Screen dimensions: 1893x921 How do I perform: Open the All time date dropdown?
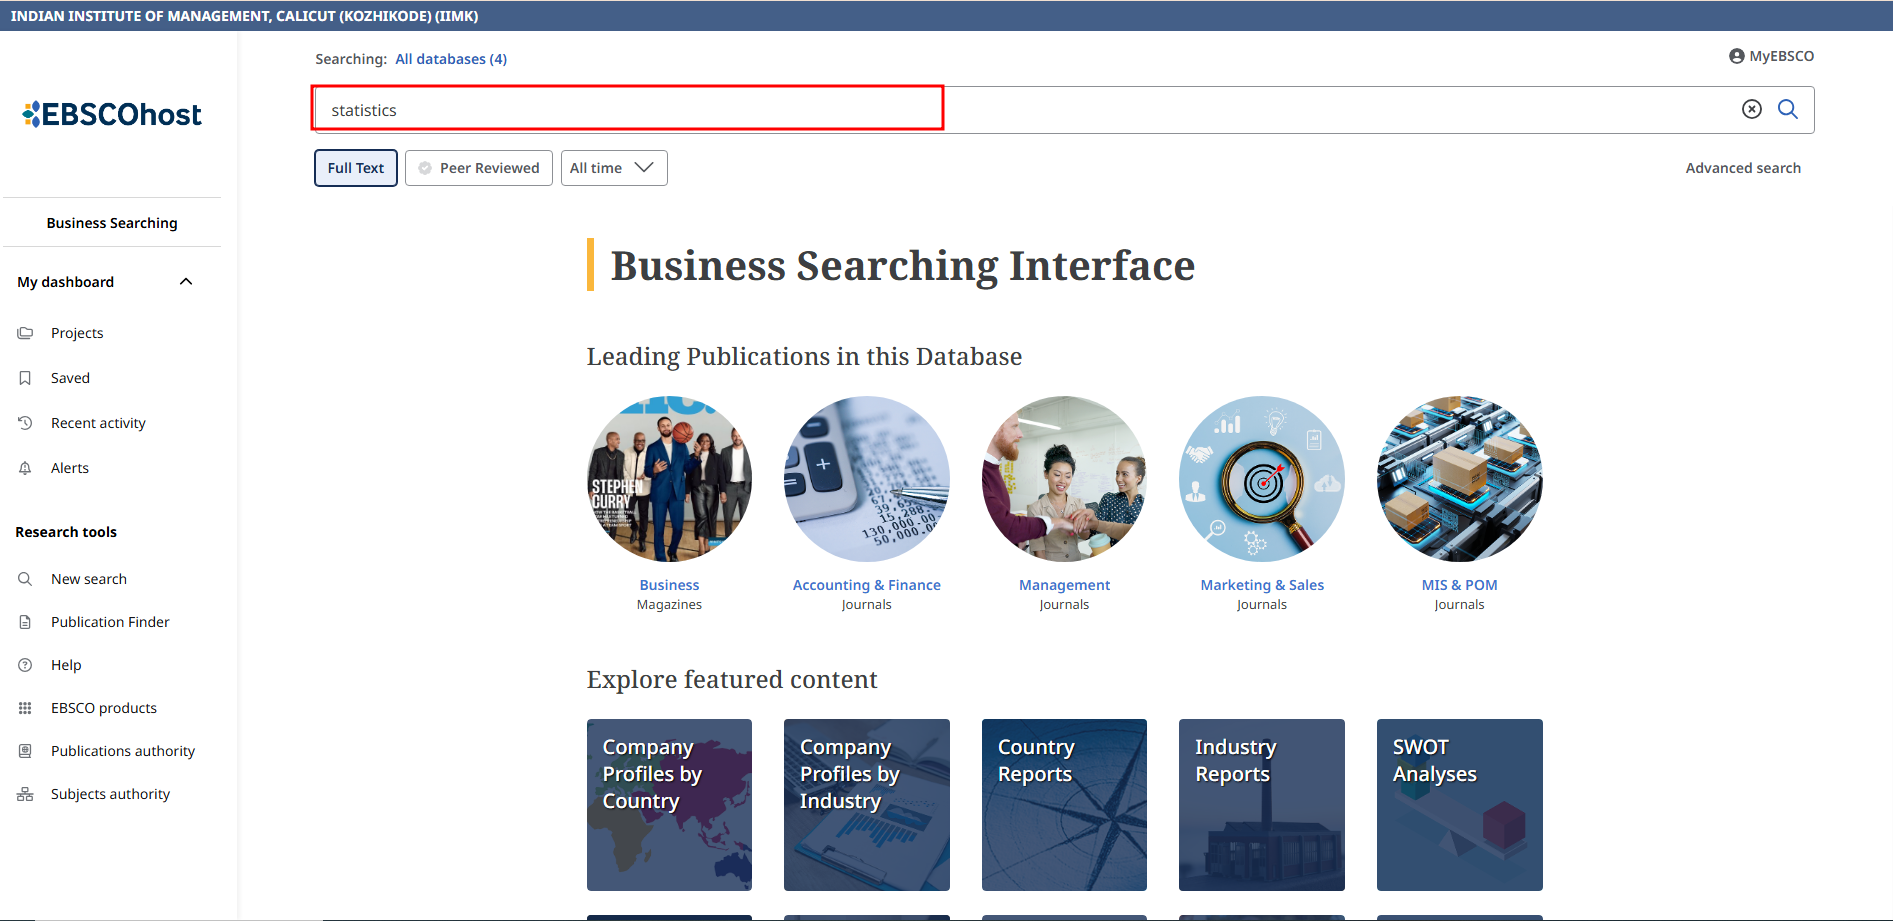click(613, 168)
